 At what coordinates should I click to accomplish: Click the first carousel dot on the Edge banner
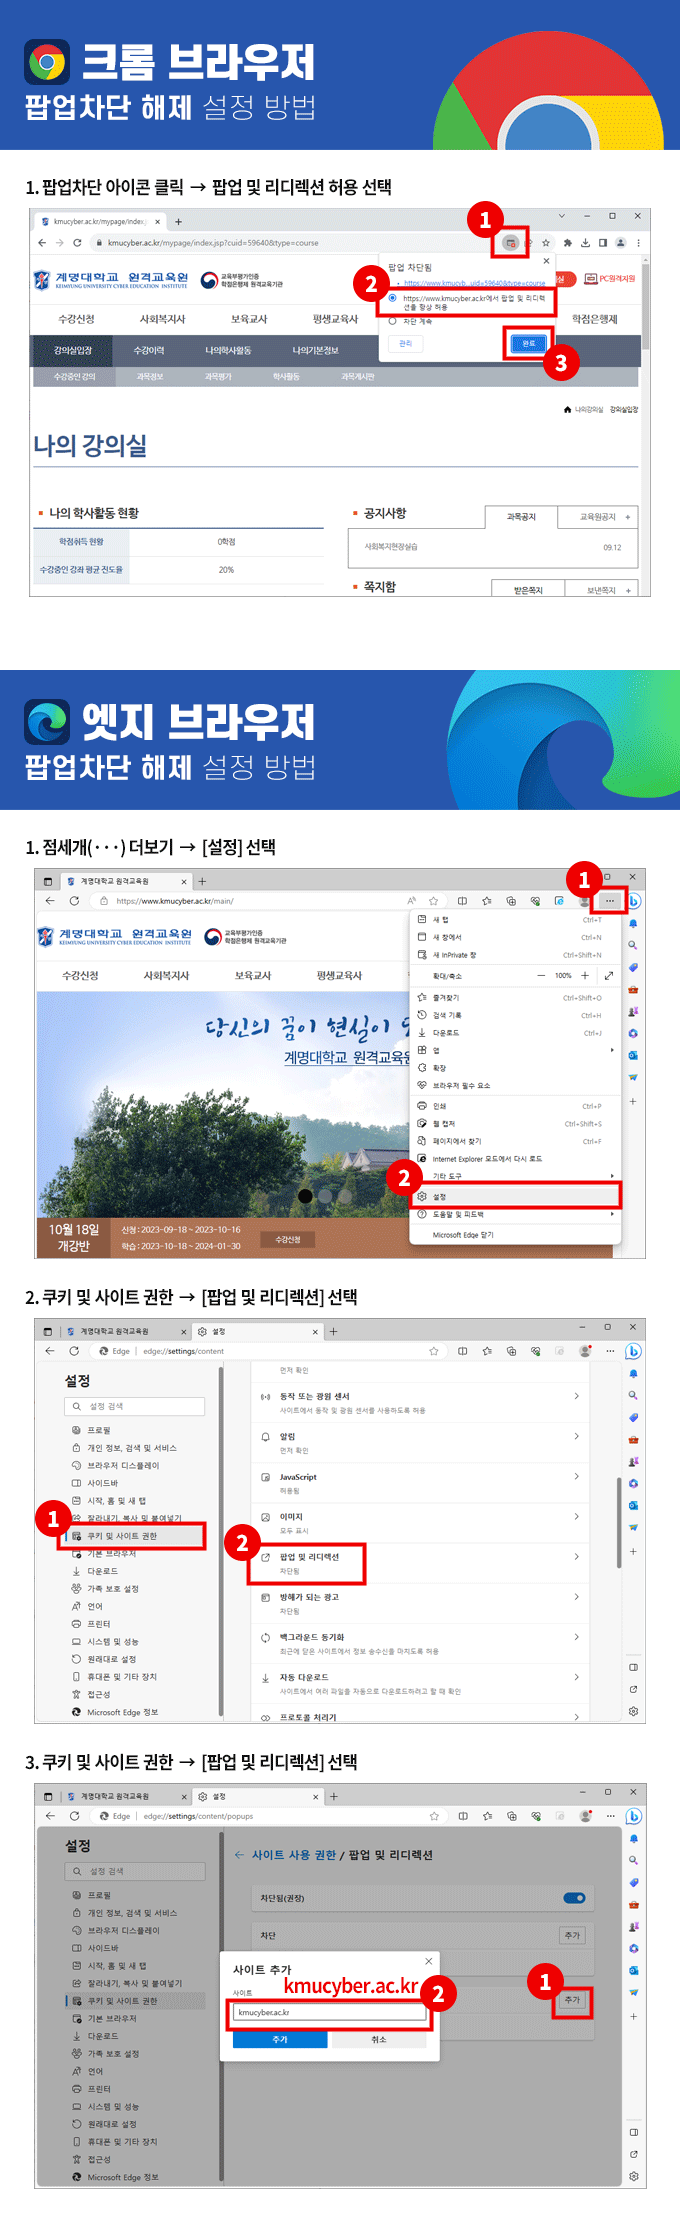[306, 1196]
